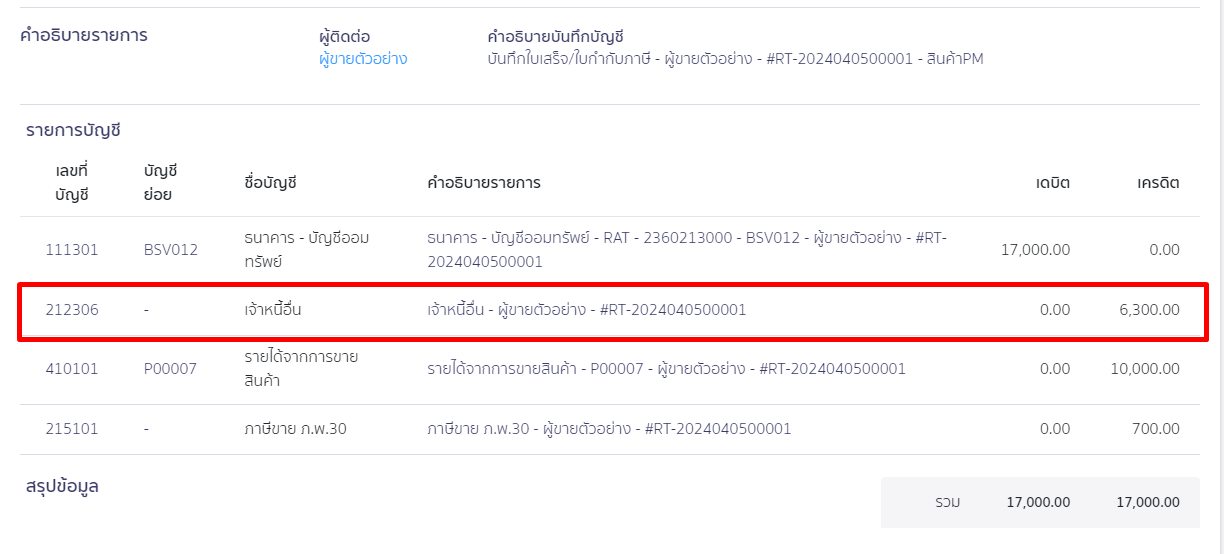The height and width of the screenshot is (554, 1224).
Task: Click the รวม total label
Action: pos(948,502)
